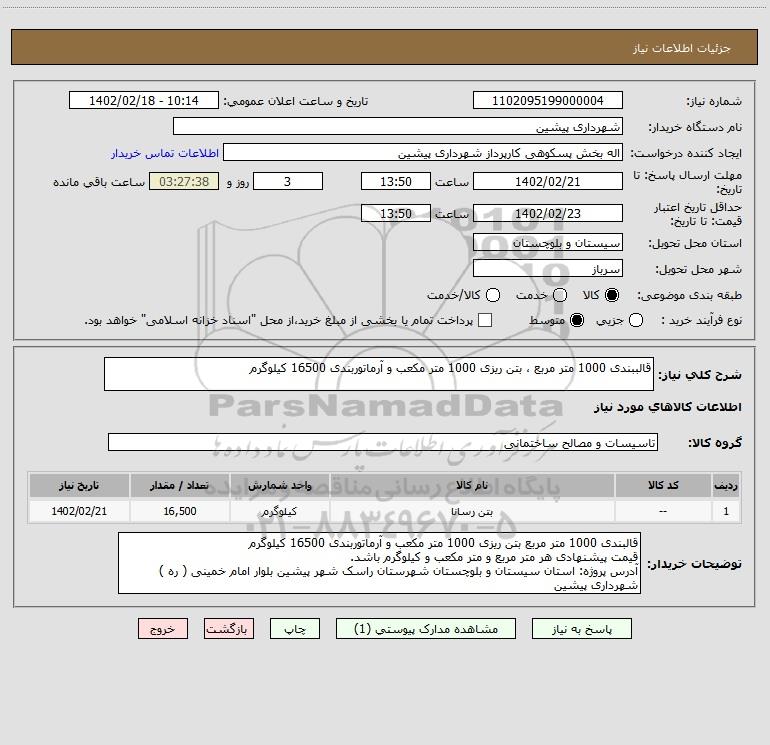Click the شرح کلی نیاز description box
Image resolution: width=770 pixels, height=745 pixels.
pos(379,374)
